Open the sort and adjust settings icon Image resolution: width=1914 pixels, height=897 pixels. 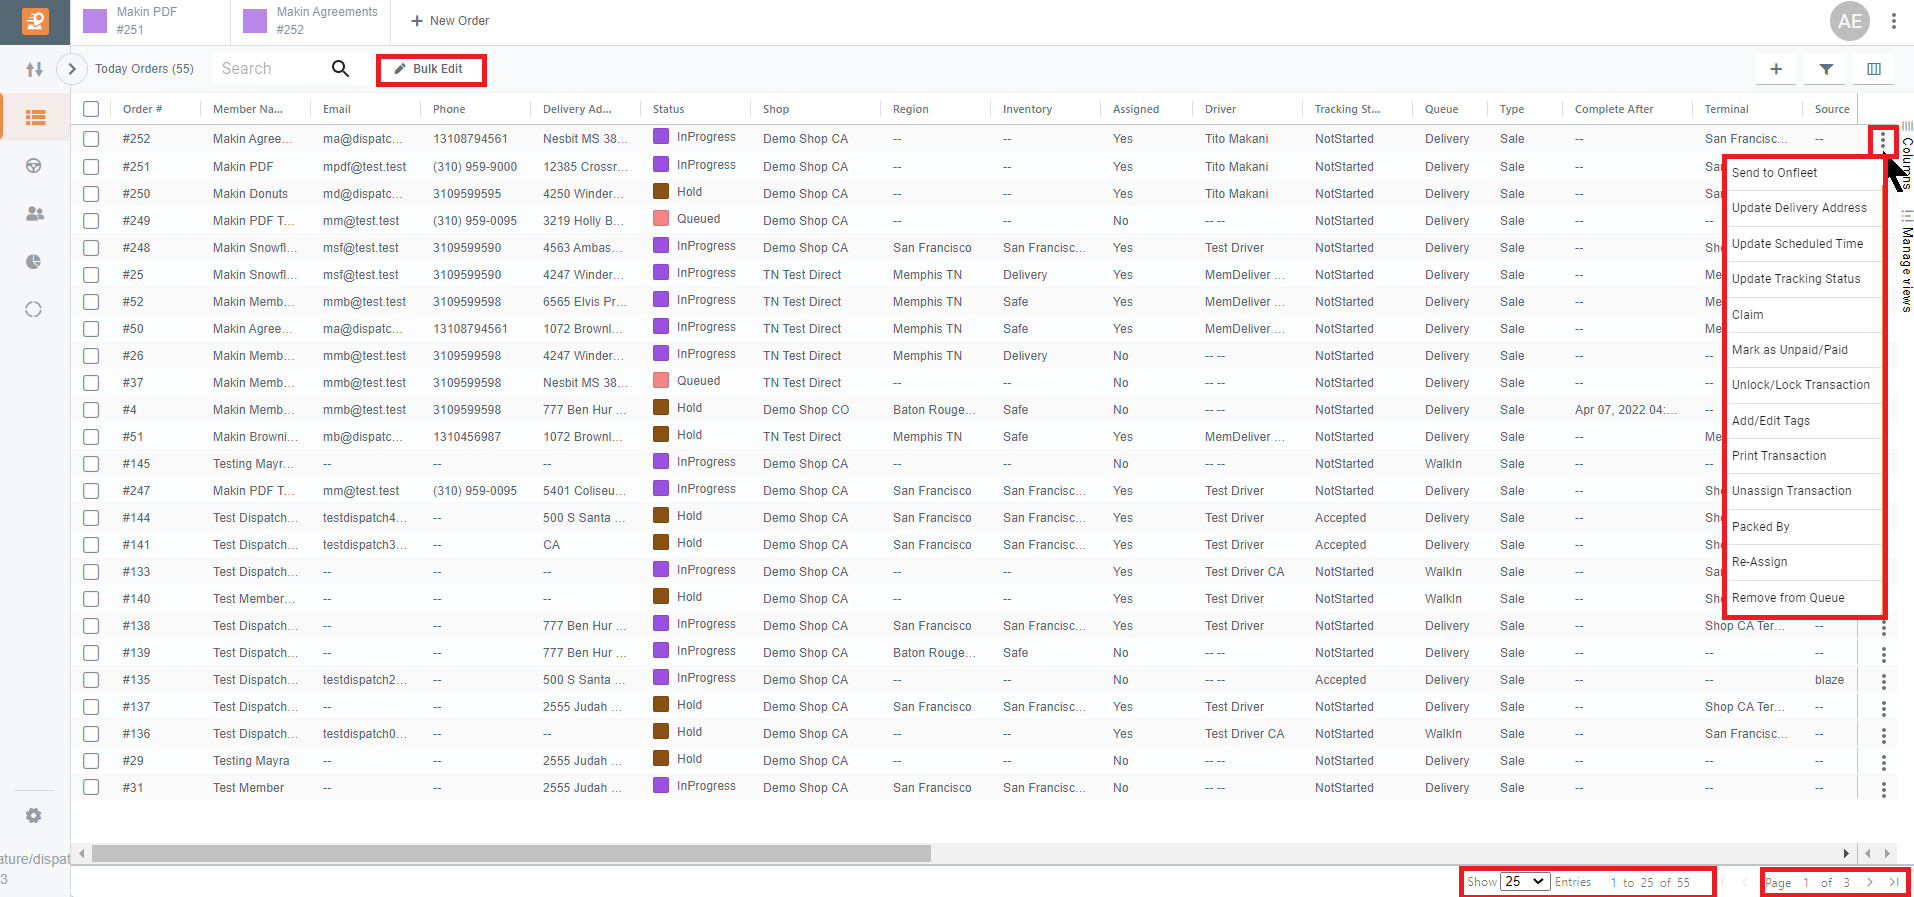[35, 70]
